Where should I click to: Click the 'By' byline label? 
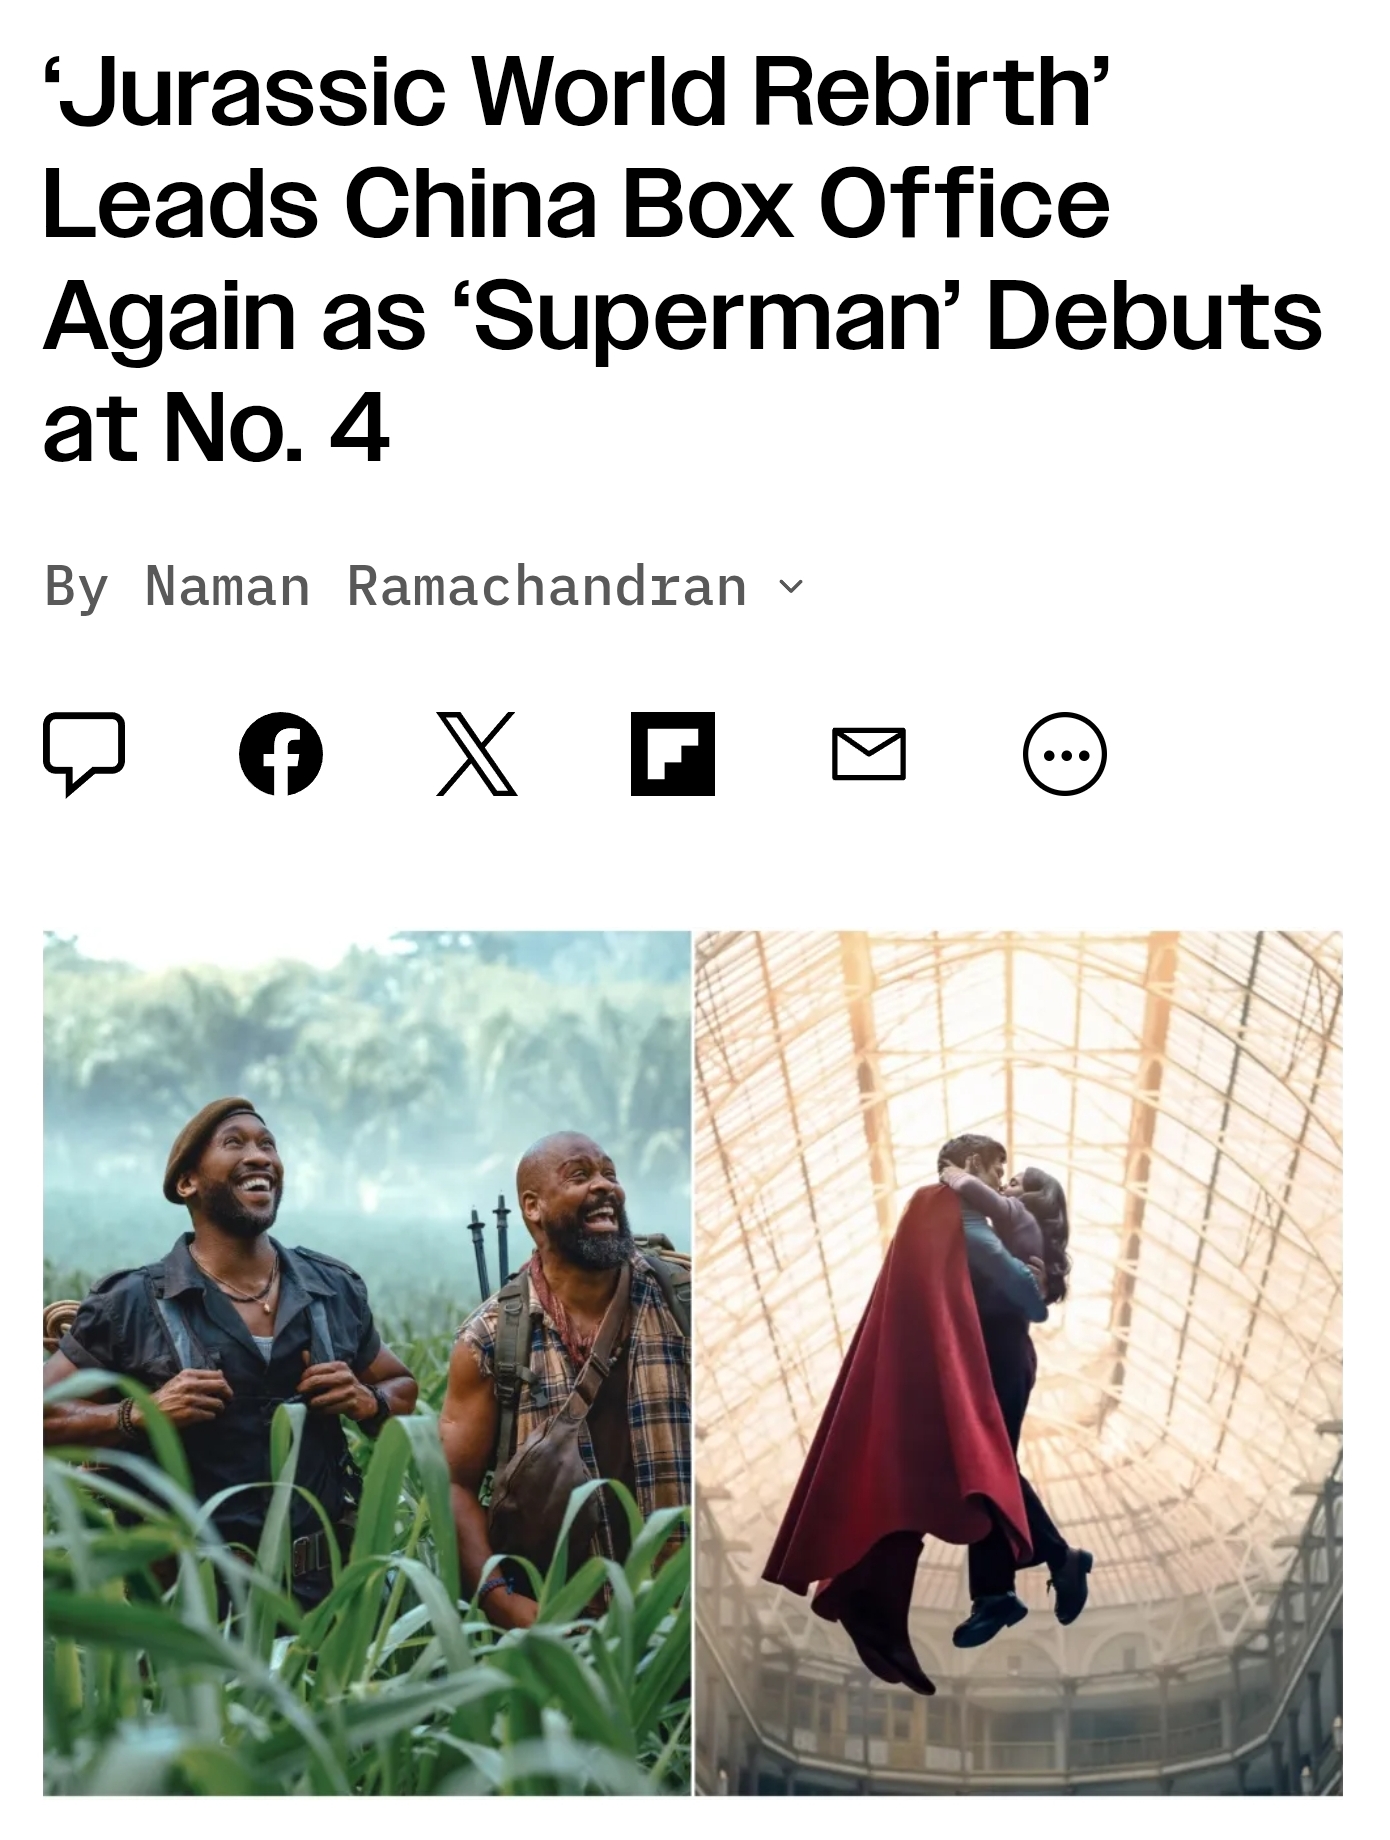coord(76,586)
